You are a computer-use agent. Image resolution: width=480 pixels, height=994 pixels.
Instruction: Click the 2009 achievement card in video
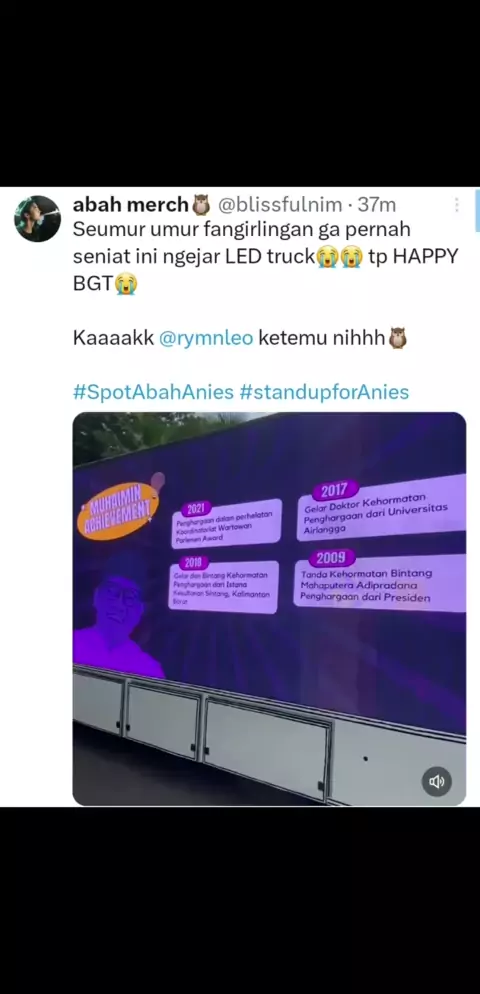[x=379, y=580]
